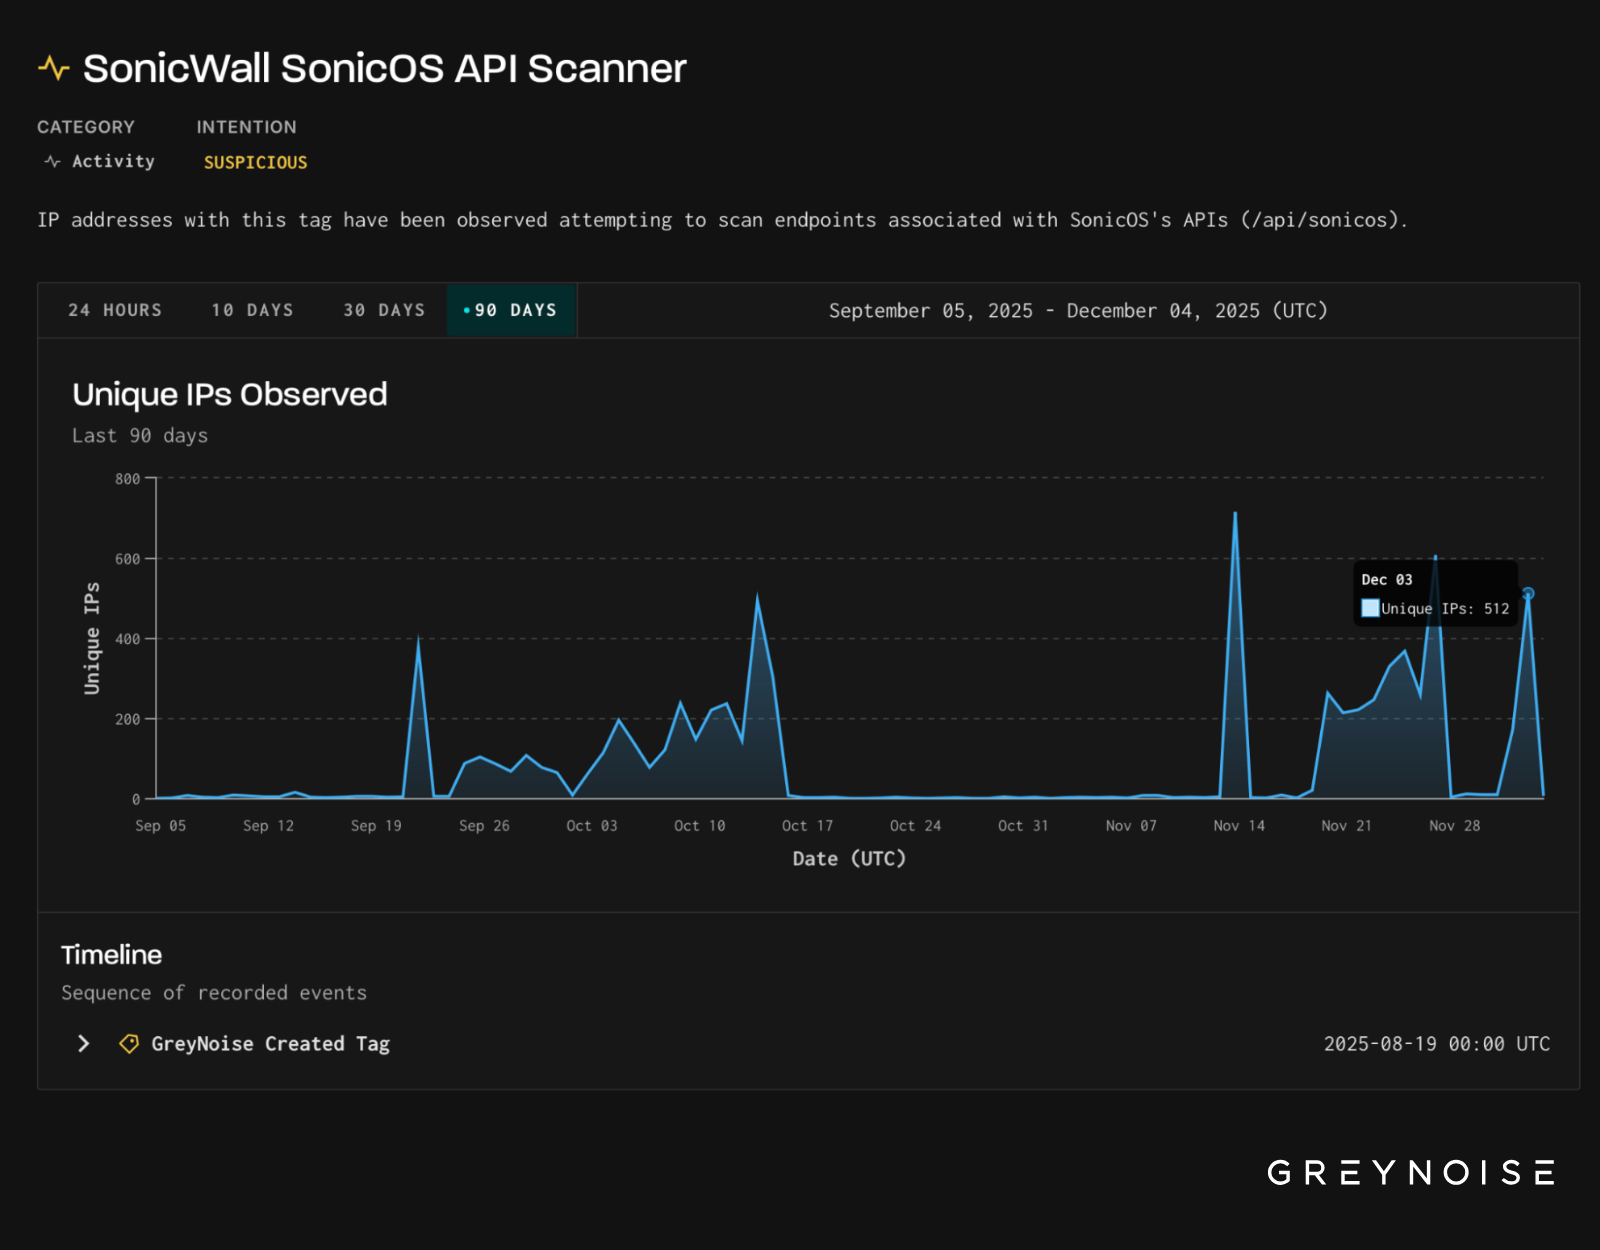This screenshot has height=1250, width=1600.
Task: Click the 'Unique IPs: 512' tooltip value
Action: [x=1445, y=608]
